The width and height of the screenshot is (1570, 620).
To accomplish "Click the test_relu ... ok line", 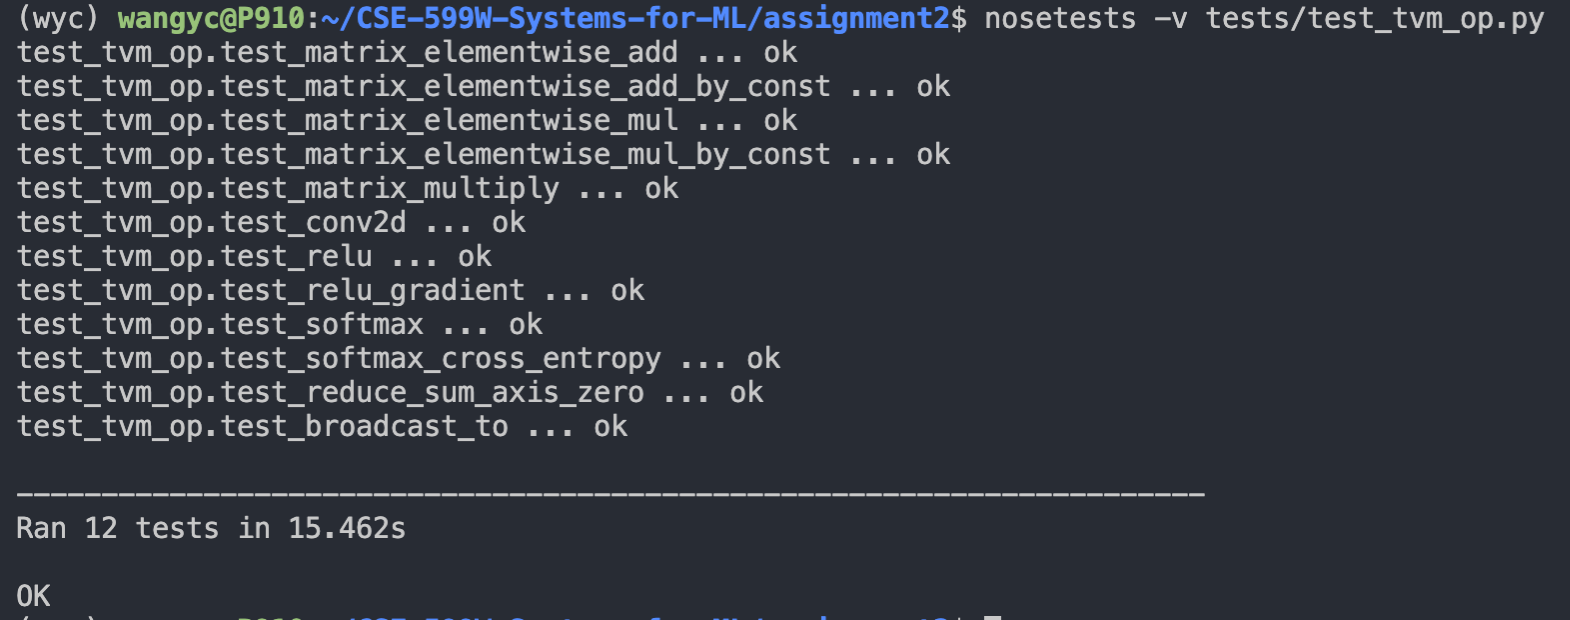I will coord(254,257).
